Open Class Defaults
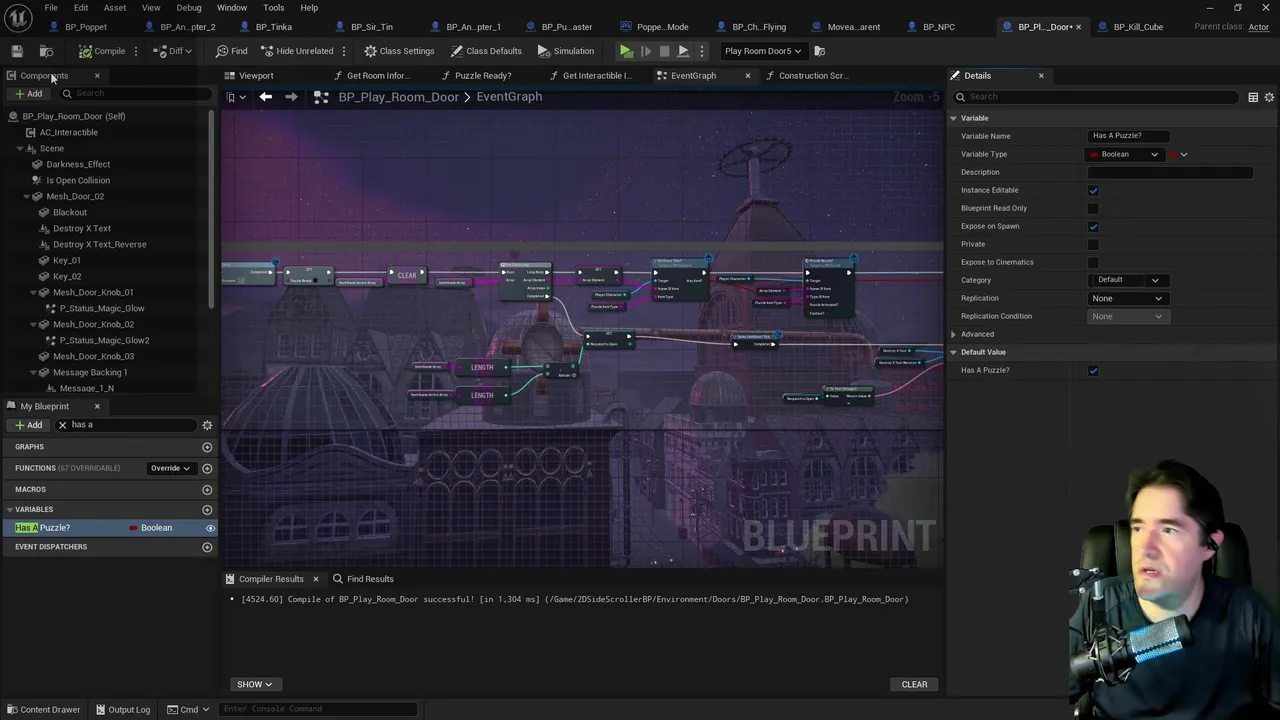Screen dimensions: 1280x720 [485, 51]
